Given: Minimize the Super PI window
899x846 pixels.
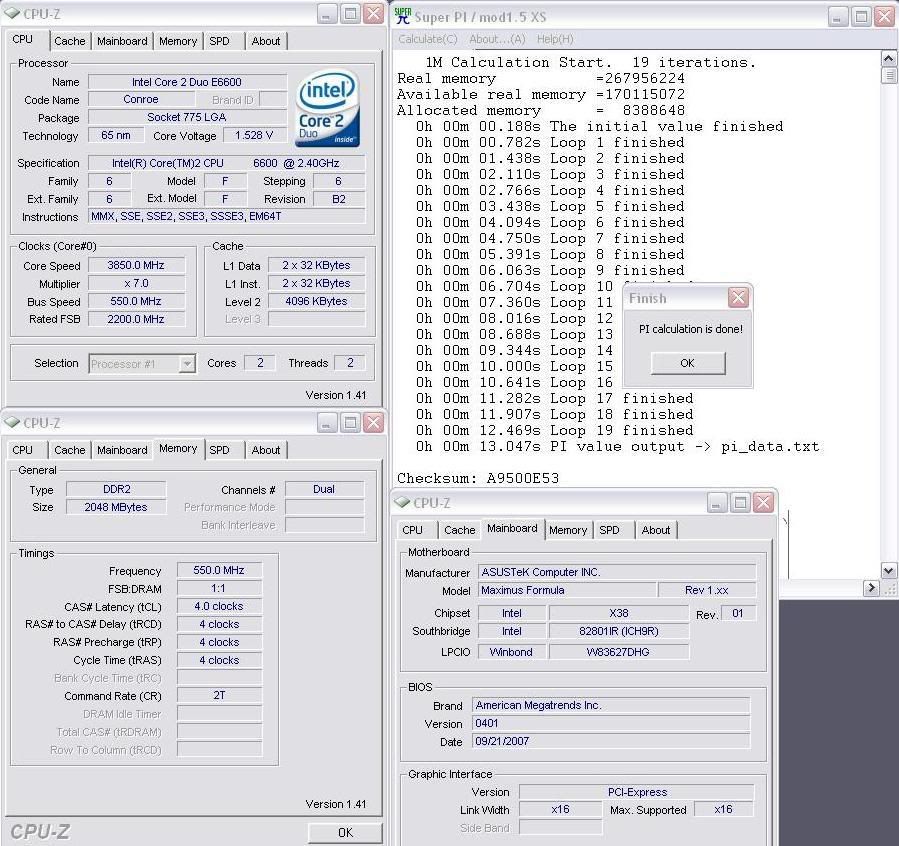Looking at the screenshot, I should [x=837, y=17].
